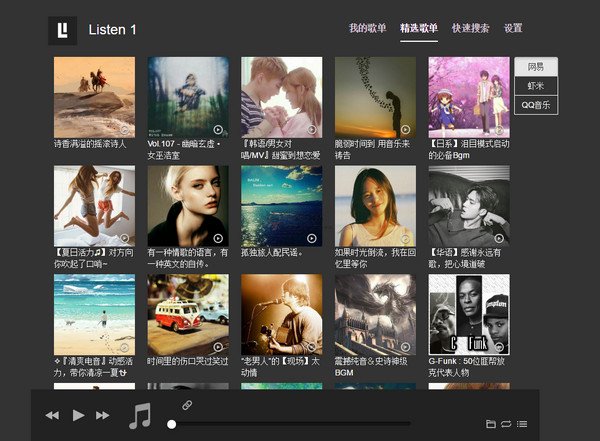Viewport: 600px width, 441px height.
Task: Play the 有一种情歌的语言 playlist cover icon
Action: click(x=218, y=238)
